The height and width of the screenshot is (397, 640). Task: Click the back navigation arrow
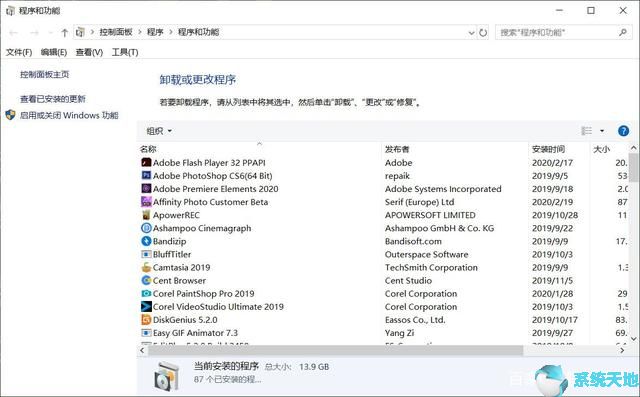click(x=13, y=32)
